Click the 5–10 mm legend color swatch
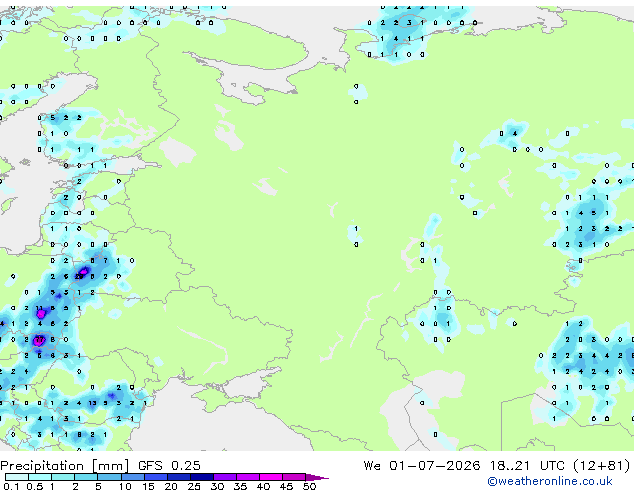The height and width of the screenshot is (490, 634). coord(109,477)
